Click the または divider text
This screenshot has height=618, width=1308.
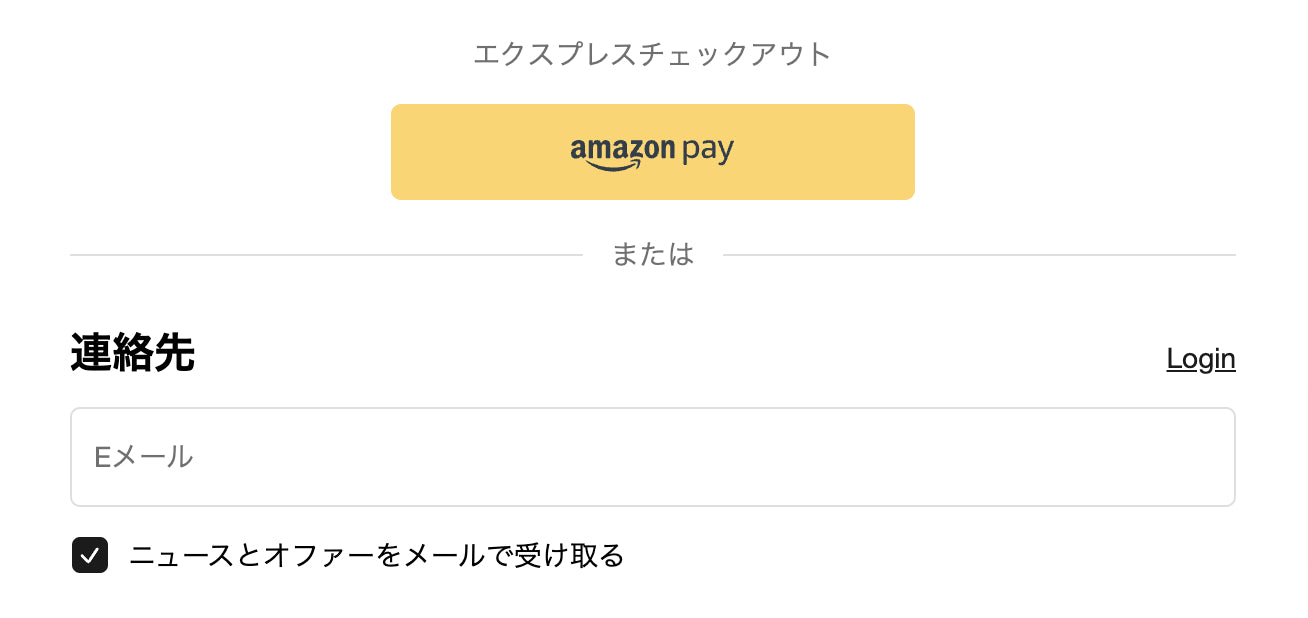[x=652, y=255]
